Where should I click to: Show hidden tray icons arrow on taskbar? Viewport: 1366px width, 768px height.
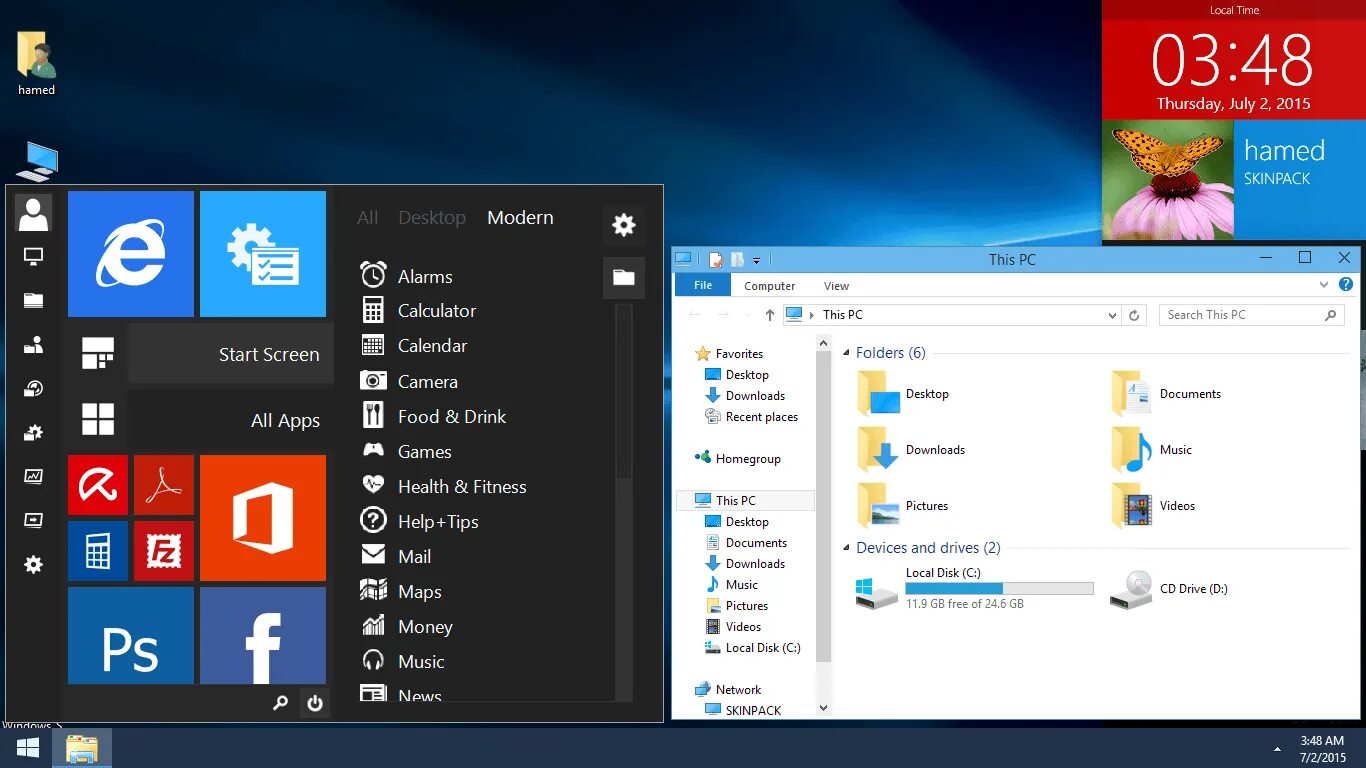coord(1277,748)
